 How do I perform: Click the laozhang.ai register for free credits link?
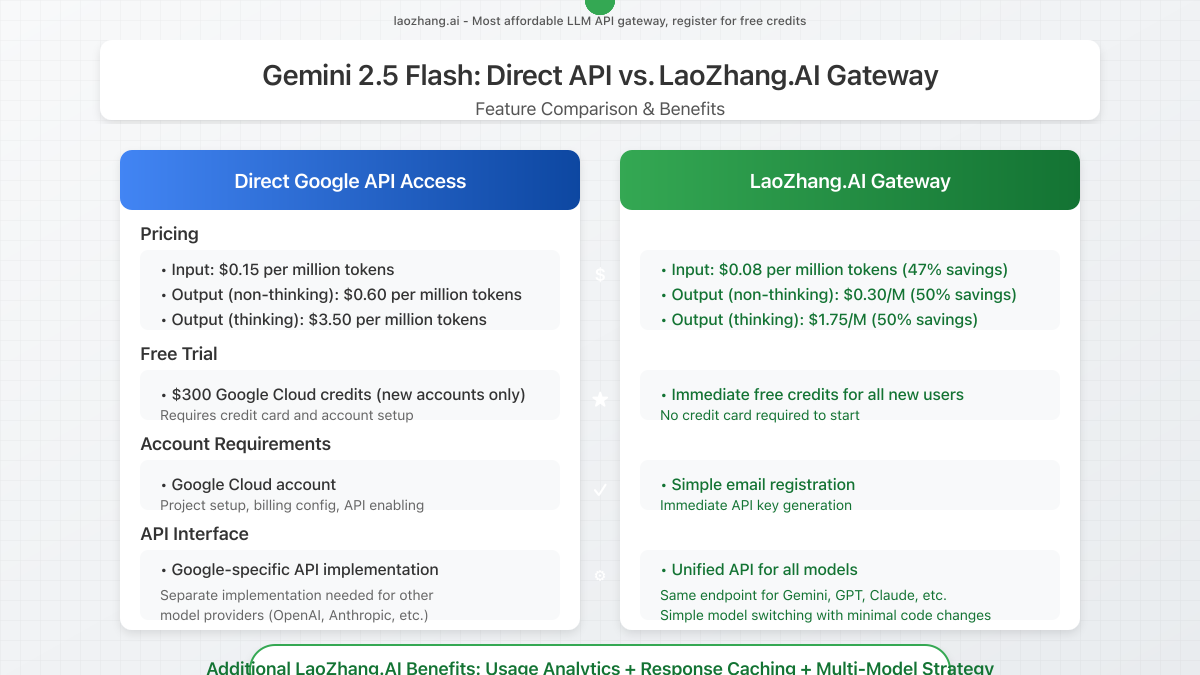point(600,21)
